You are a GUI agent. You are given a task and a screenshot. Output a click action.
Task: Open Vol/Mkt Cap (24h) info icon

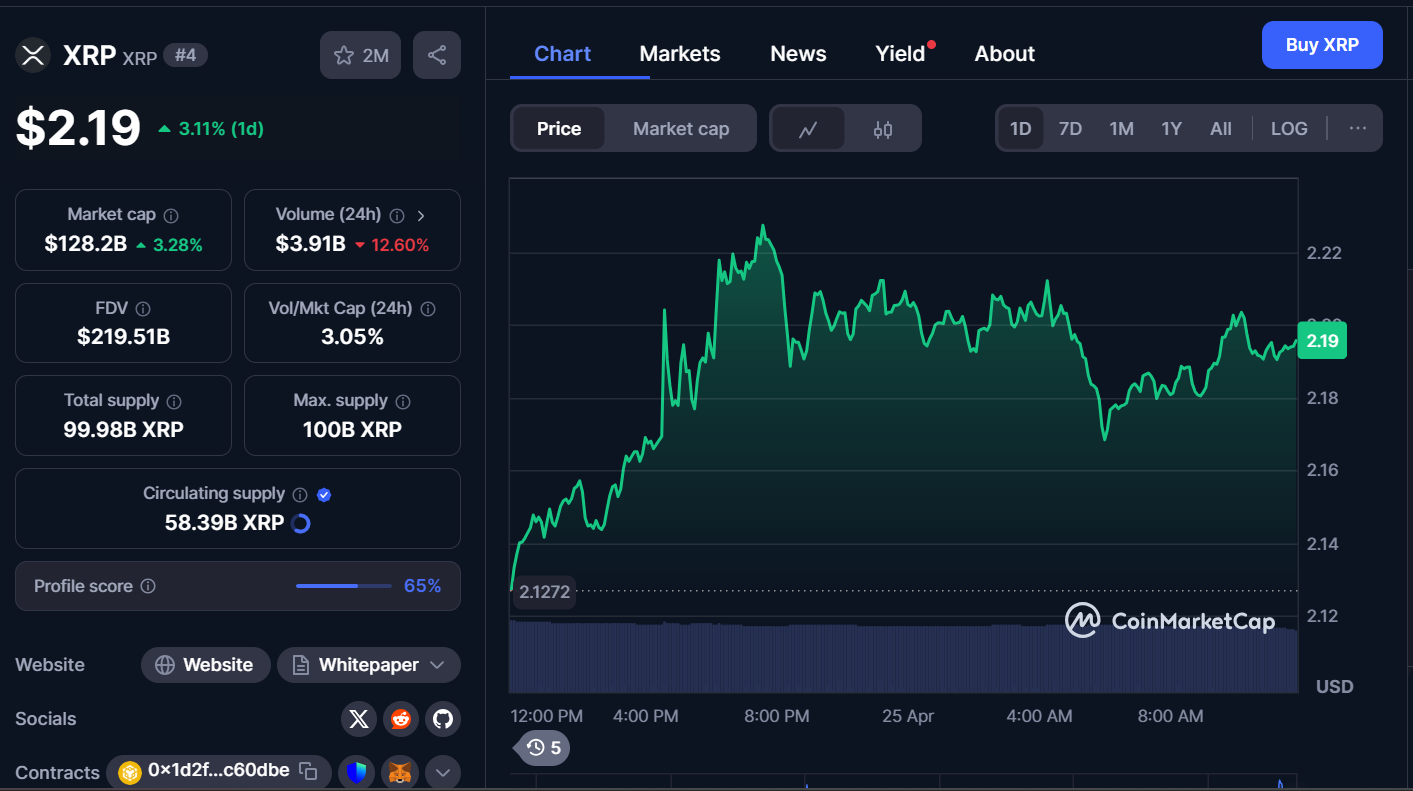click(428, 309)
